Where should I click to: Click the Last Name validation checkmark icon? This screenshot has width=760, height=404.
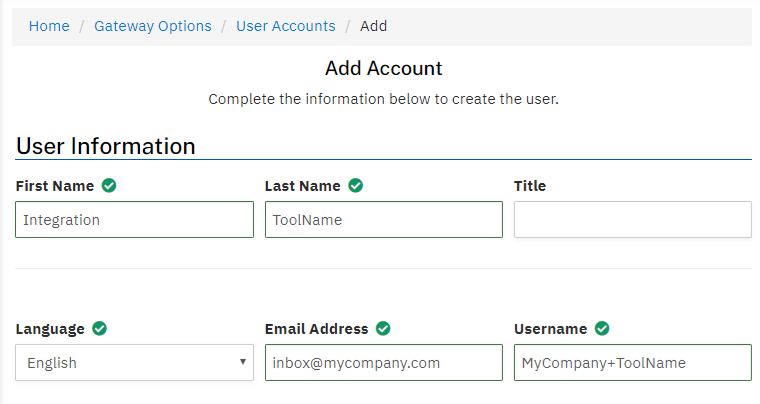click(356, 185)
